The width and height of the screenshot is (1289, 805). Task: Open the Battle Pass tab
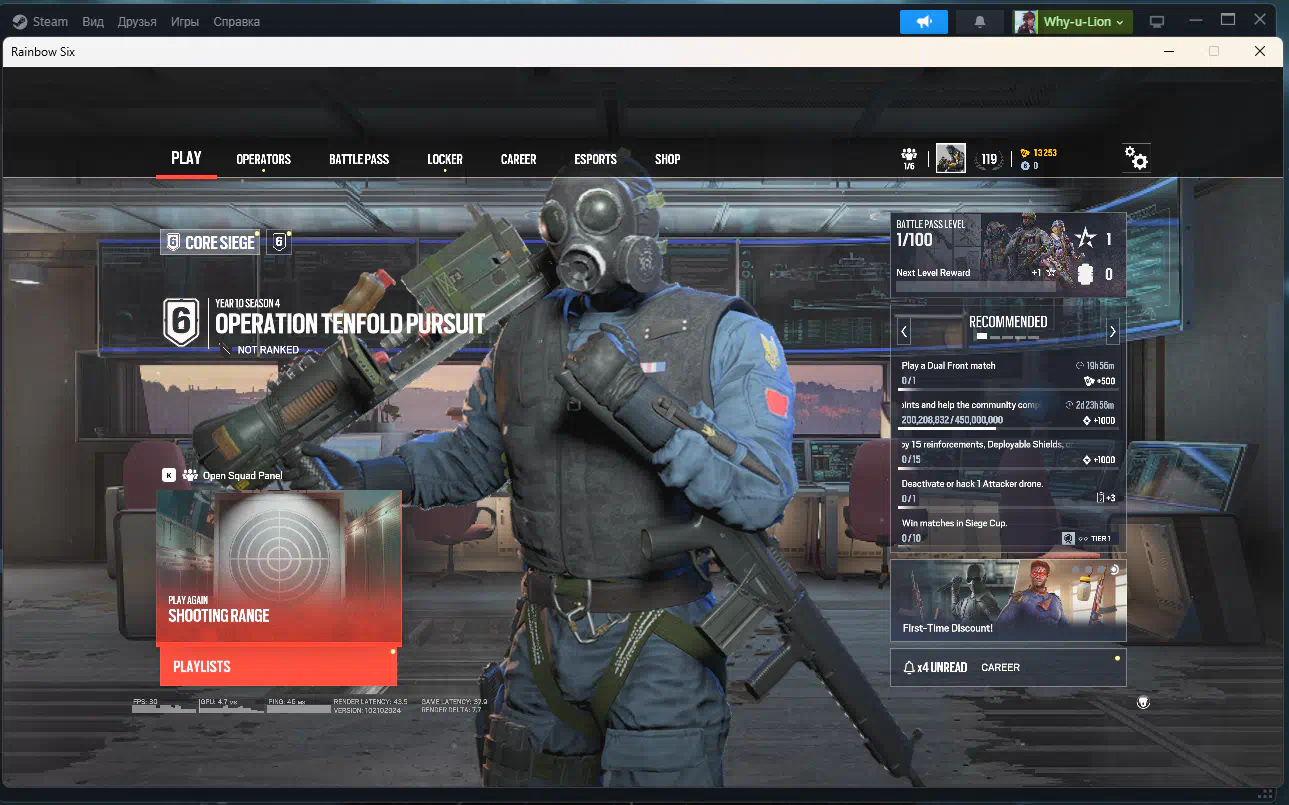click(359, 159)
